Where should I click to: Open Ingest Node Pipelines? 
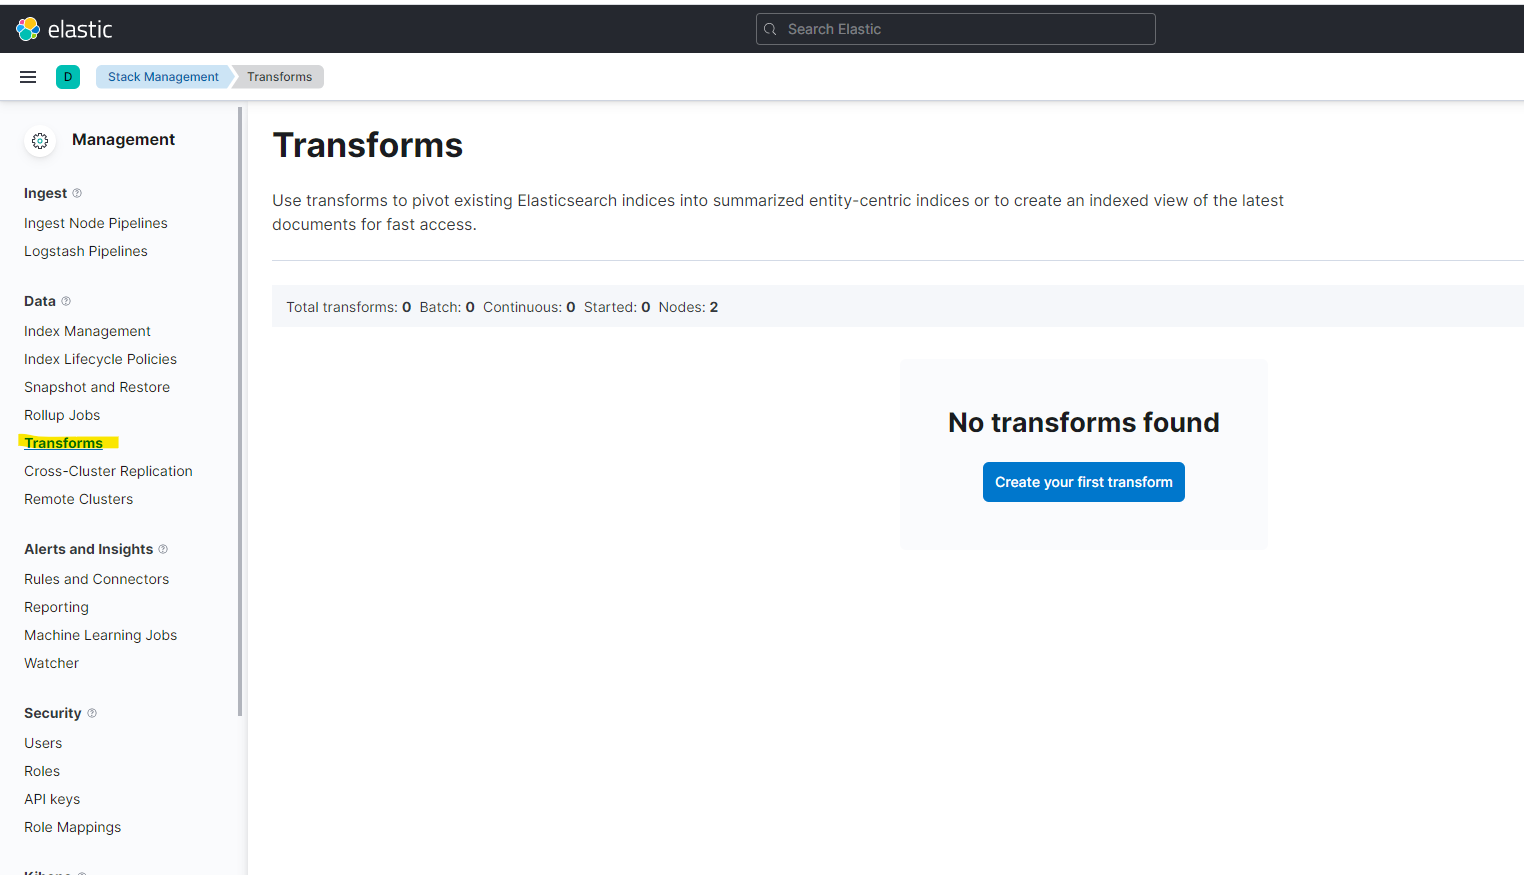tap(96, 223)
